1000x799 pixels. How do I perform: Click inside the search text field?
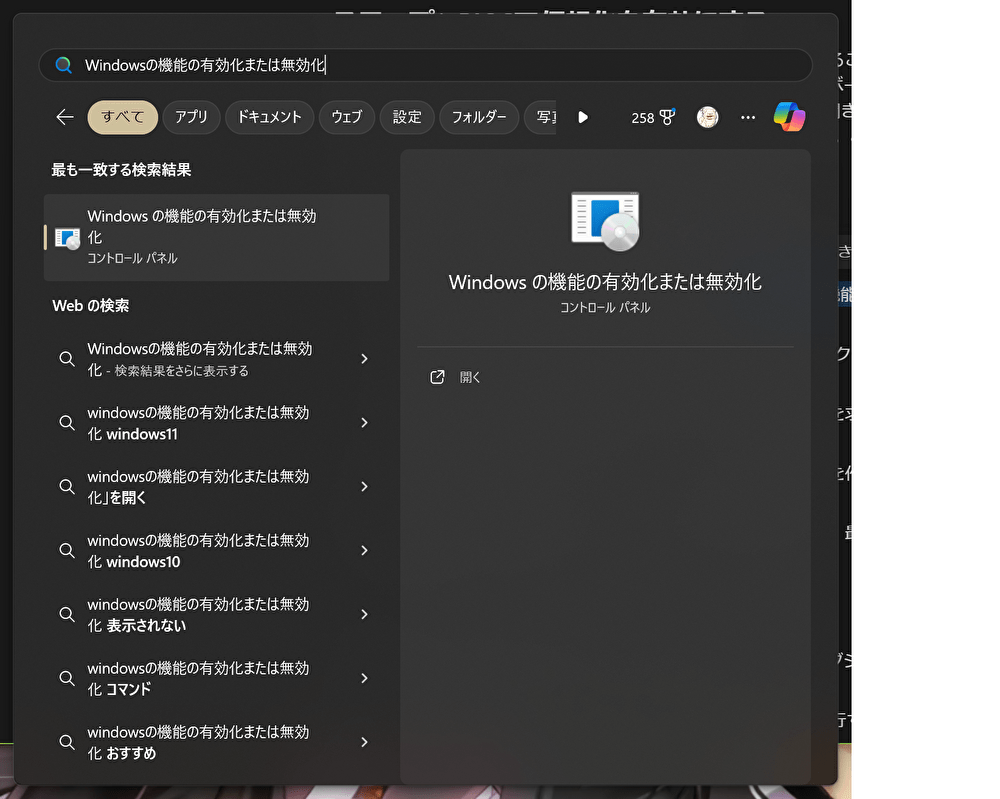tap(425, 65)
